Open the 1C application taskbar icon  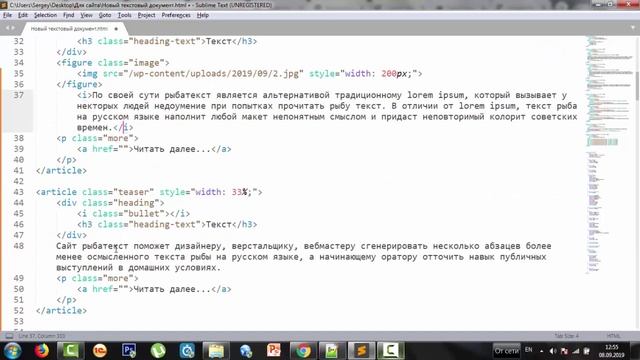pyautogui.click(x=100, y=351)
